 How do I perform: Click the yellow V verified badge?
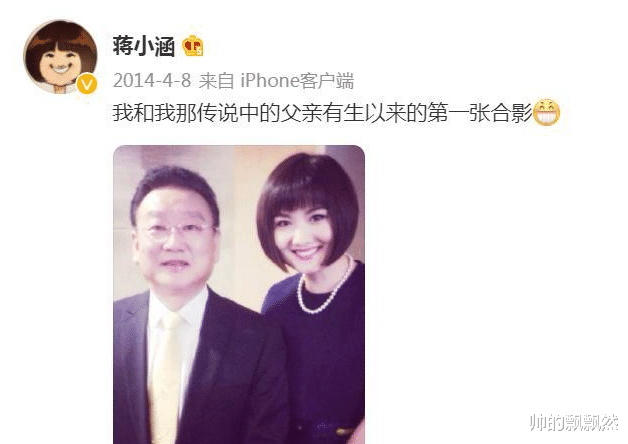pyautogui.click(x=87, y=84)
